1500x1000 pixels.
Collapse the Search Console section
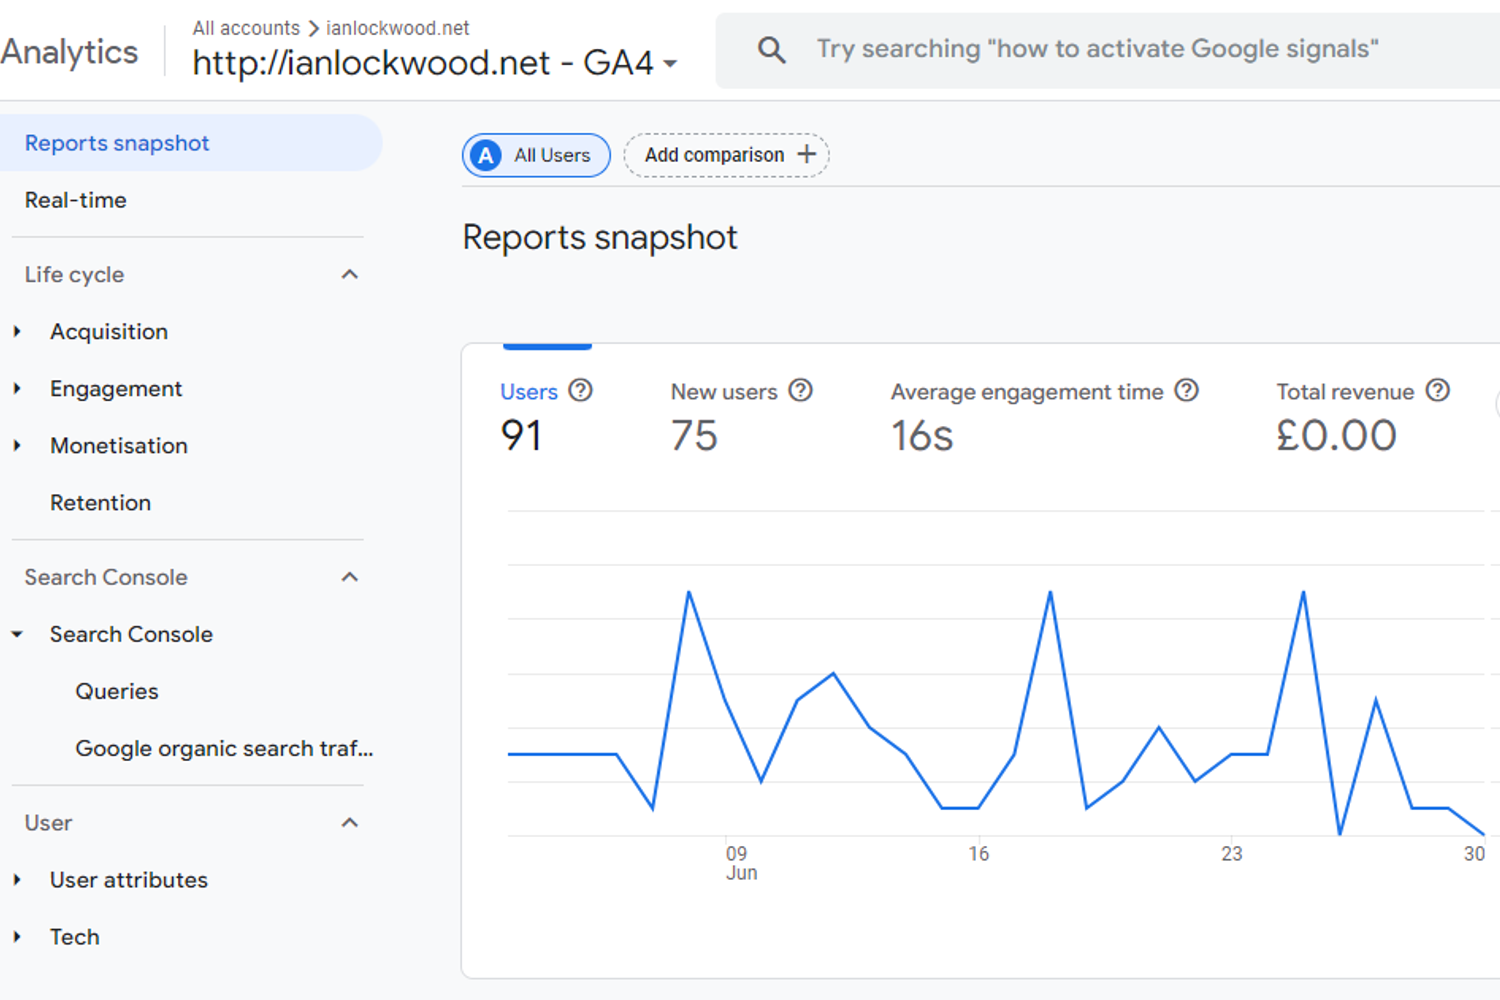click(x=349, y=577)
